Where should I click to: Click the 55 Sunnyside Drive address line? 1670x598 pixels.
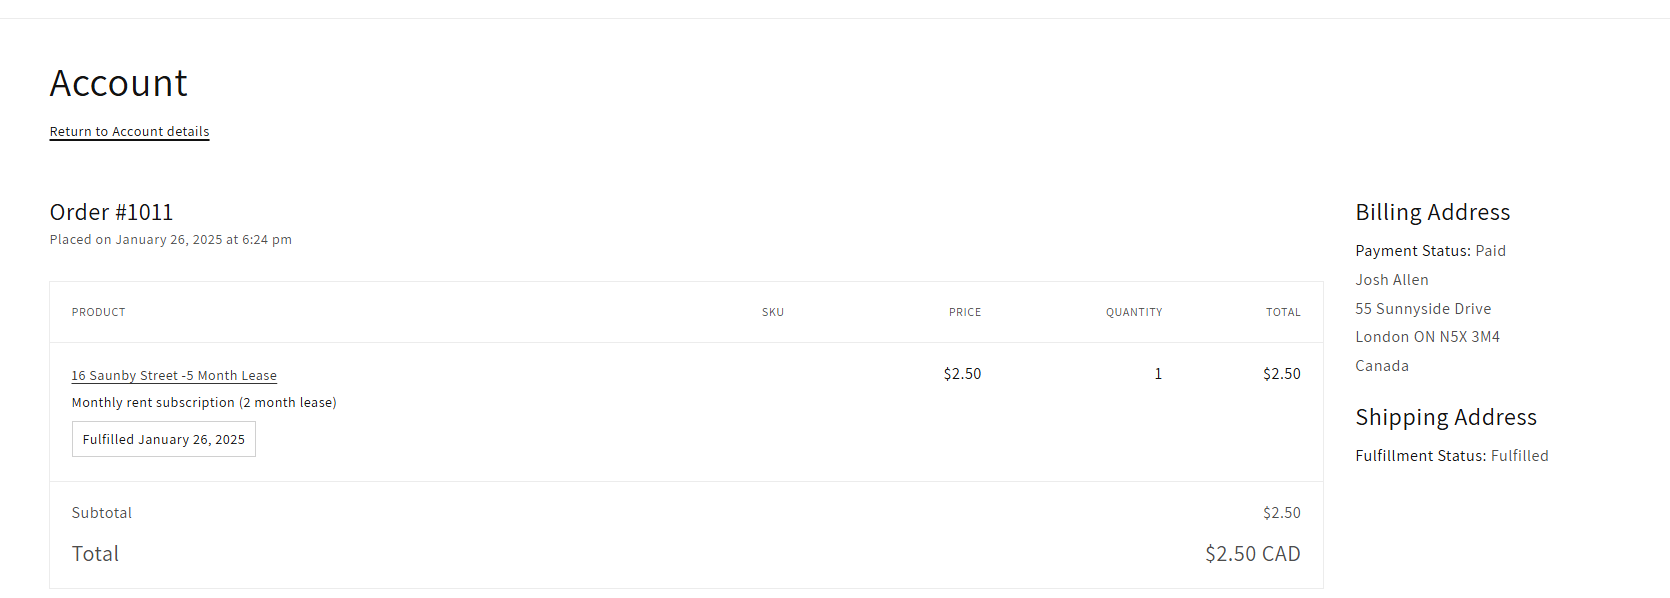coord(1422,309)
